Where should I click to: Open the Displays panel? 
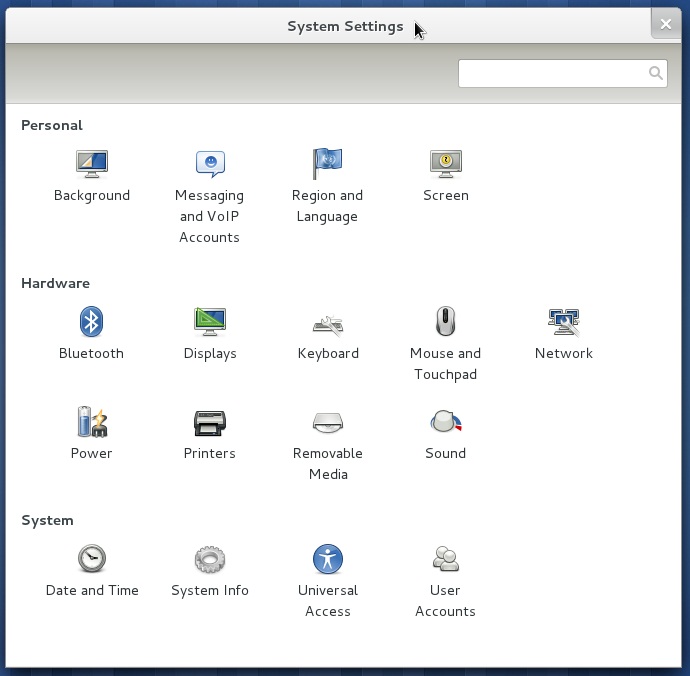pyautogui.click(x=210, y=322)
